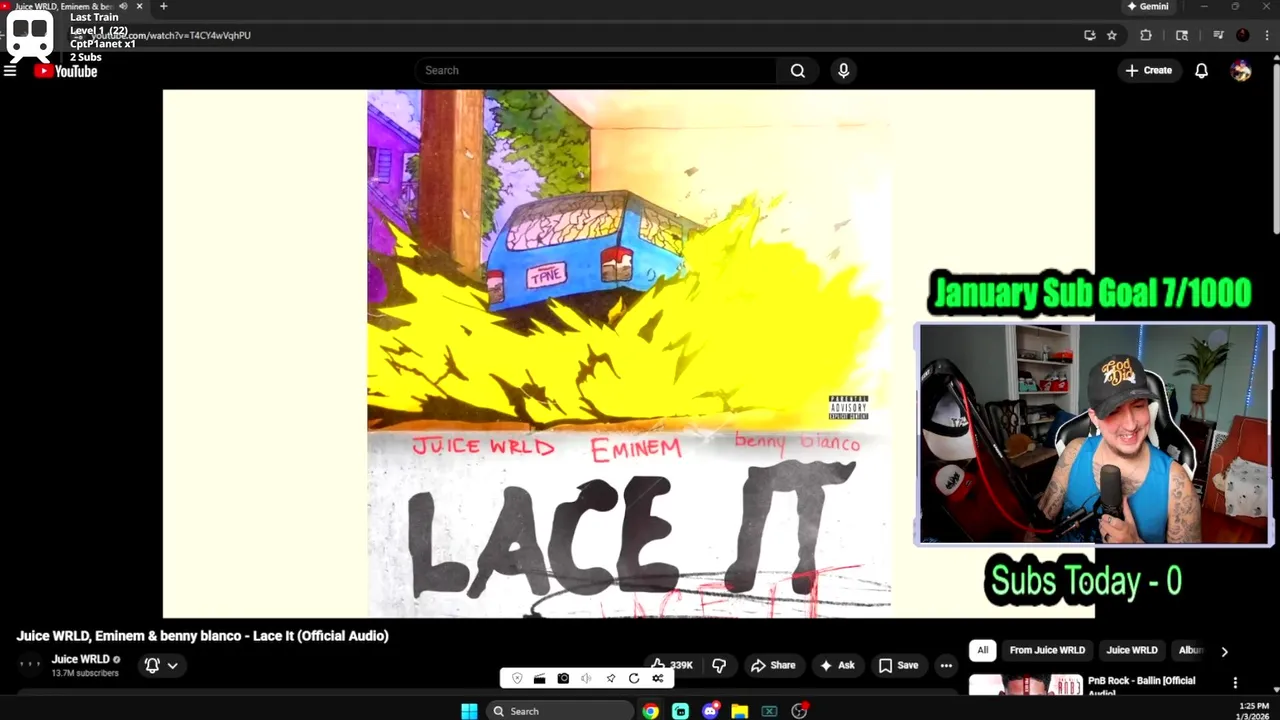Click refresh icon in floating toolbar
The image size is (1280, 720).
[x=634, y=678]
